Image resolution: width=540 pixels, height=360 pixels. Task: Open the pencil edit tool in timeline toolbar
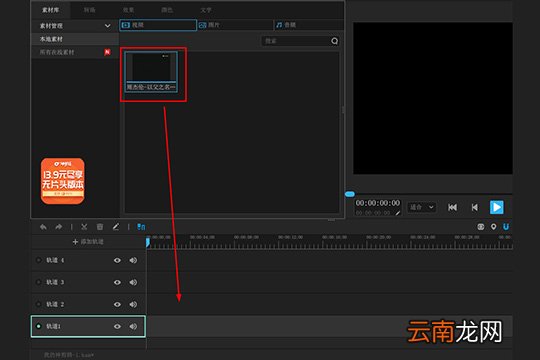coord(116,227)
